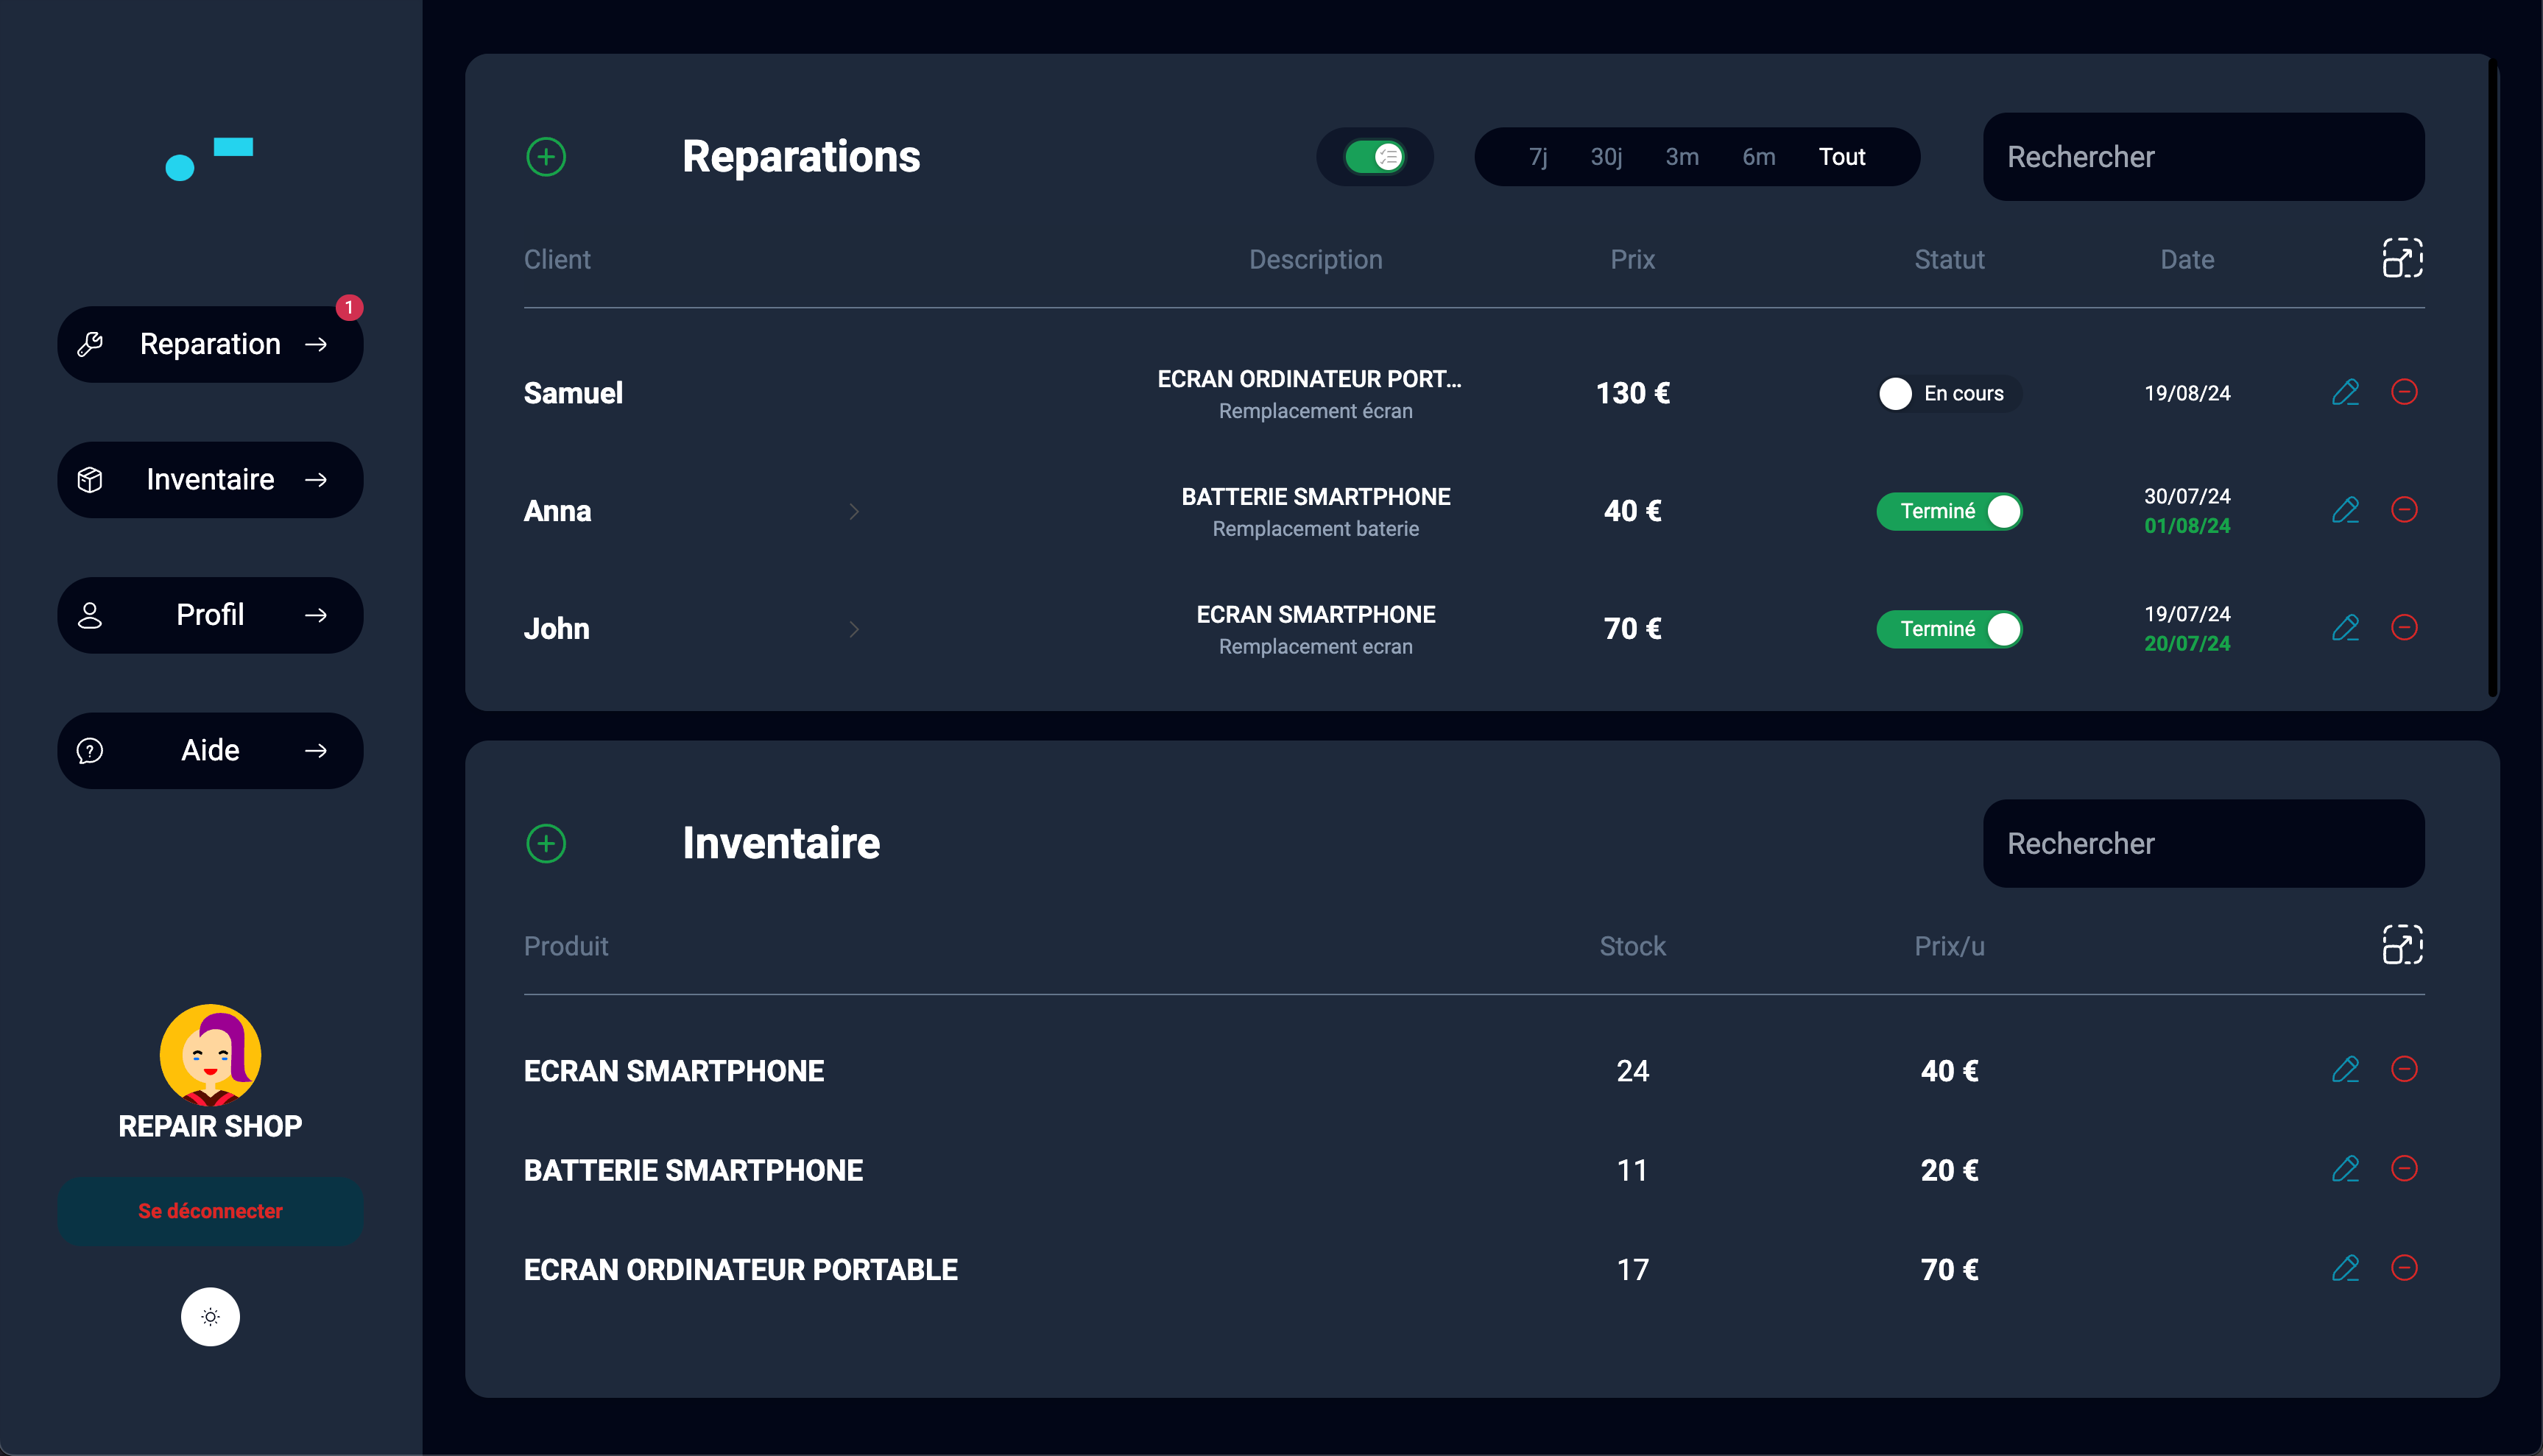Click the stock value 17
The height and width of the screenshot is (1456, 2543).
(1633, 1270)
